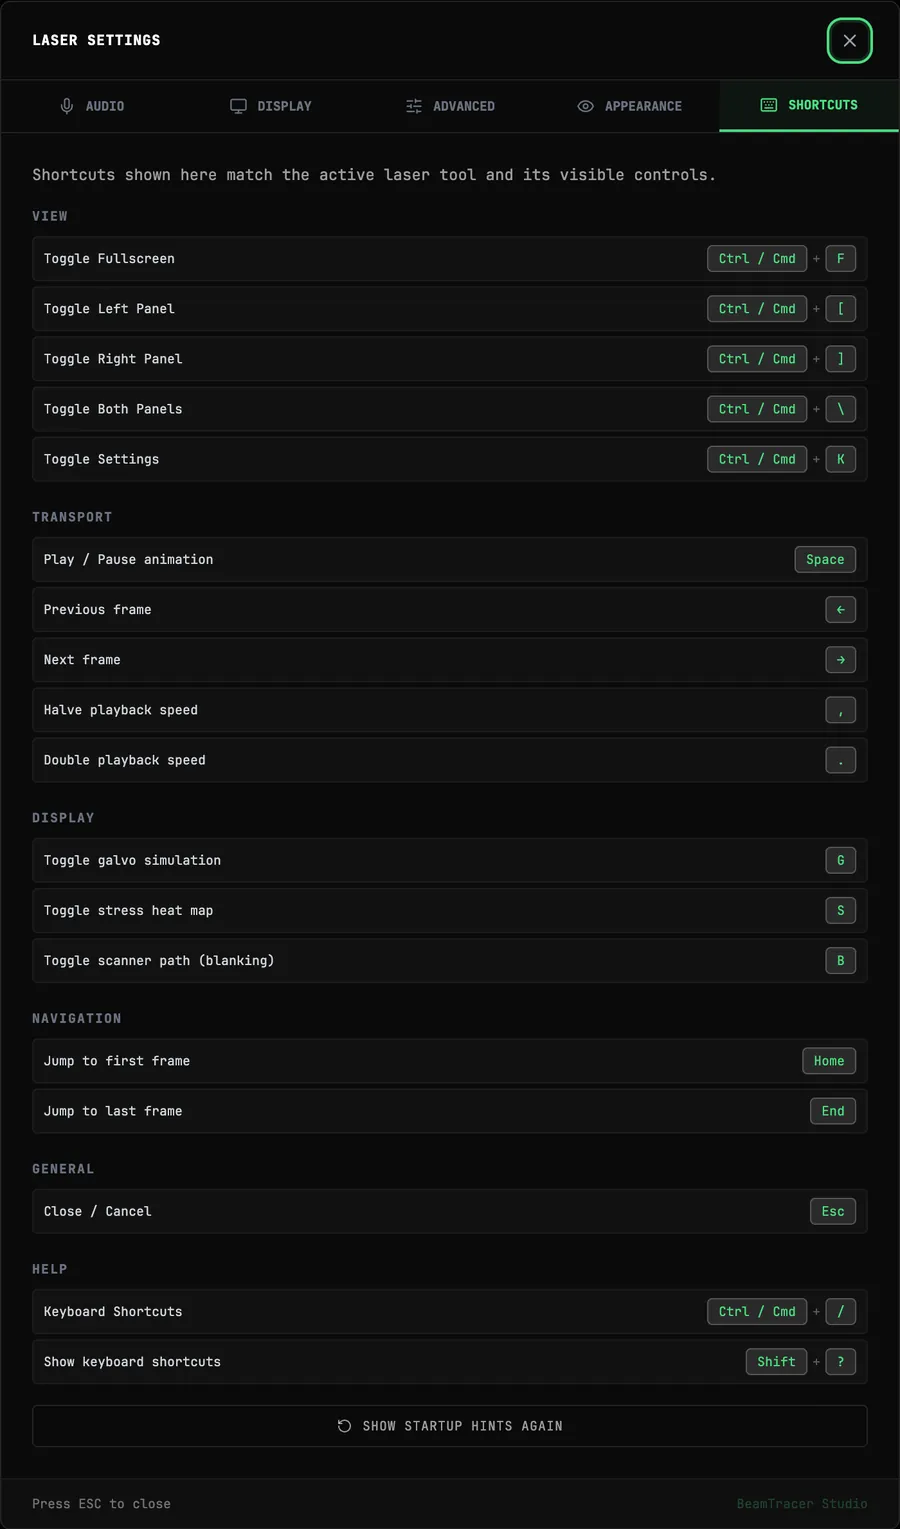900x1529 pixels.
Task: Click Ctrl / Cmd badge in Keyboard Shortcuts row
Action: (757, 1312)
